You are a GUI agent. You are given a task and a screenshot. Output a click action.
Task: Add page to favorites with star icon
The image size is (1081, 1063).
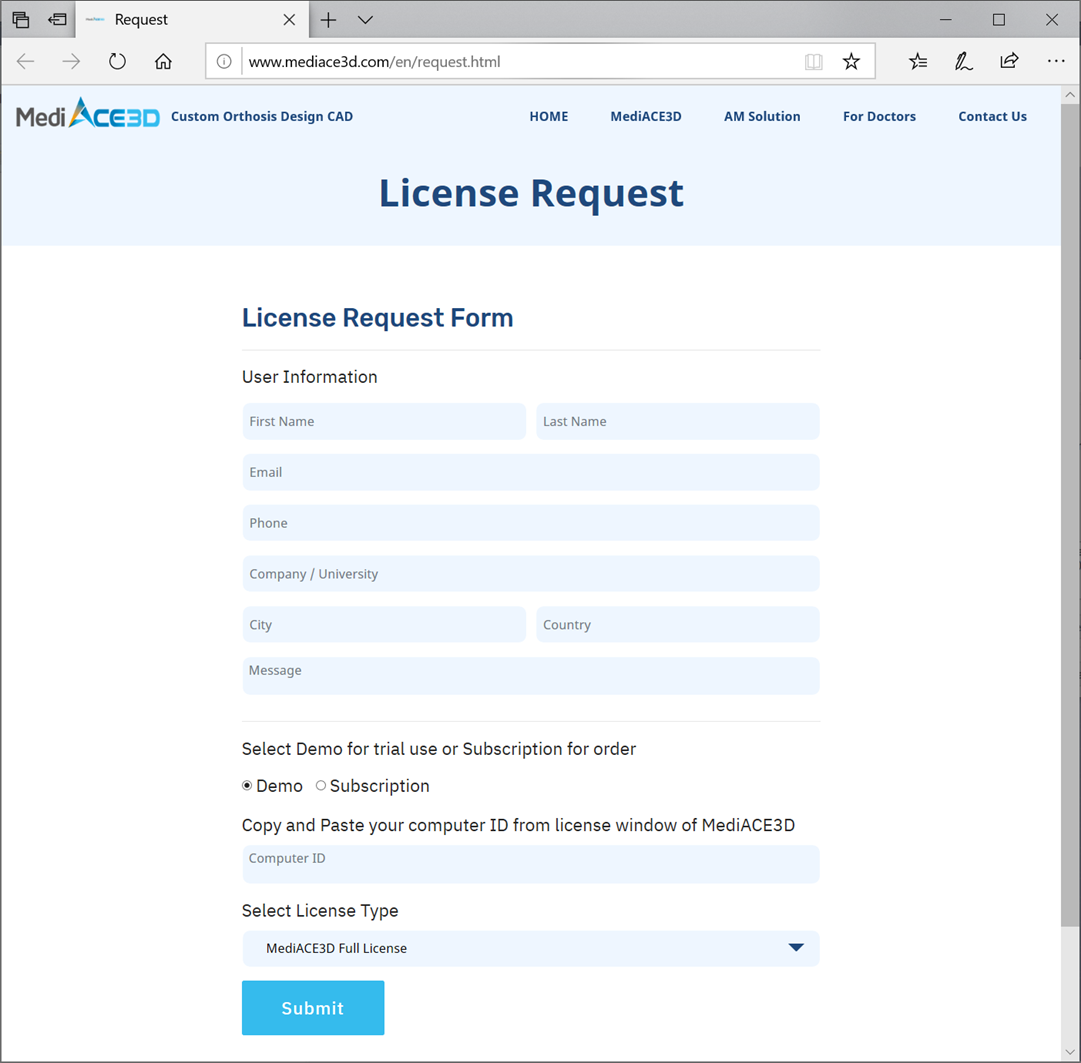[851, 61]
